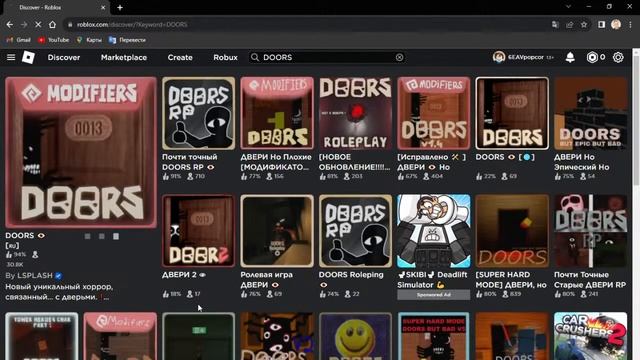Click the DOORS Roleping title text

click(351, 275)
